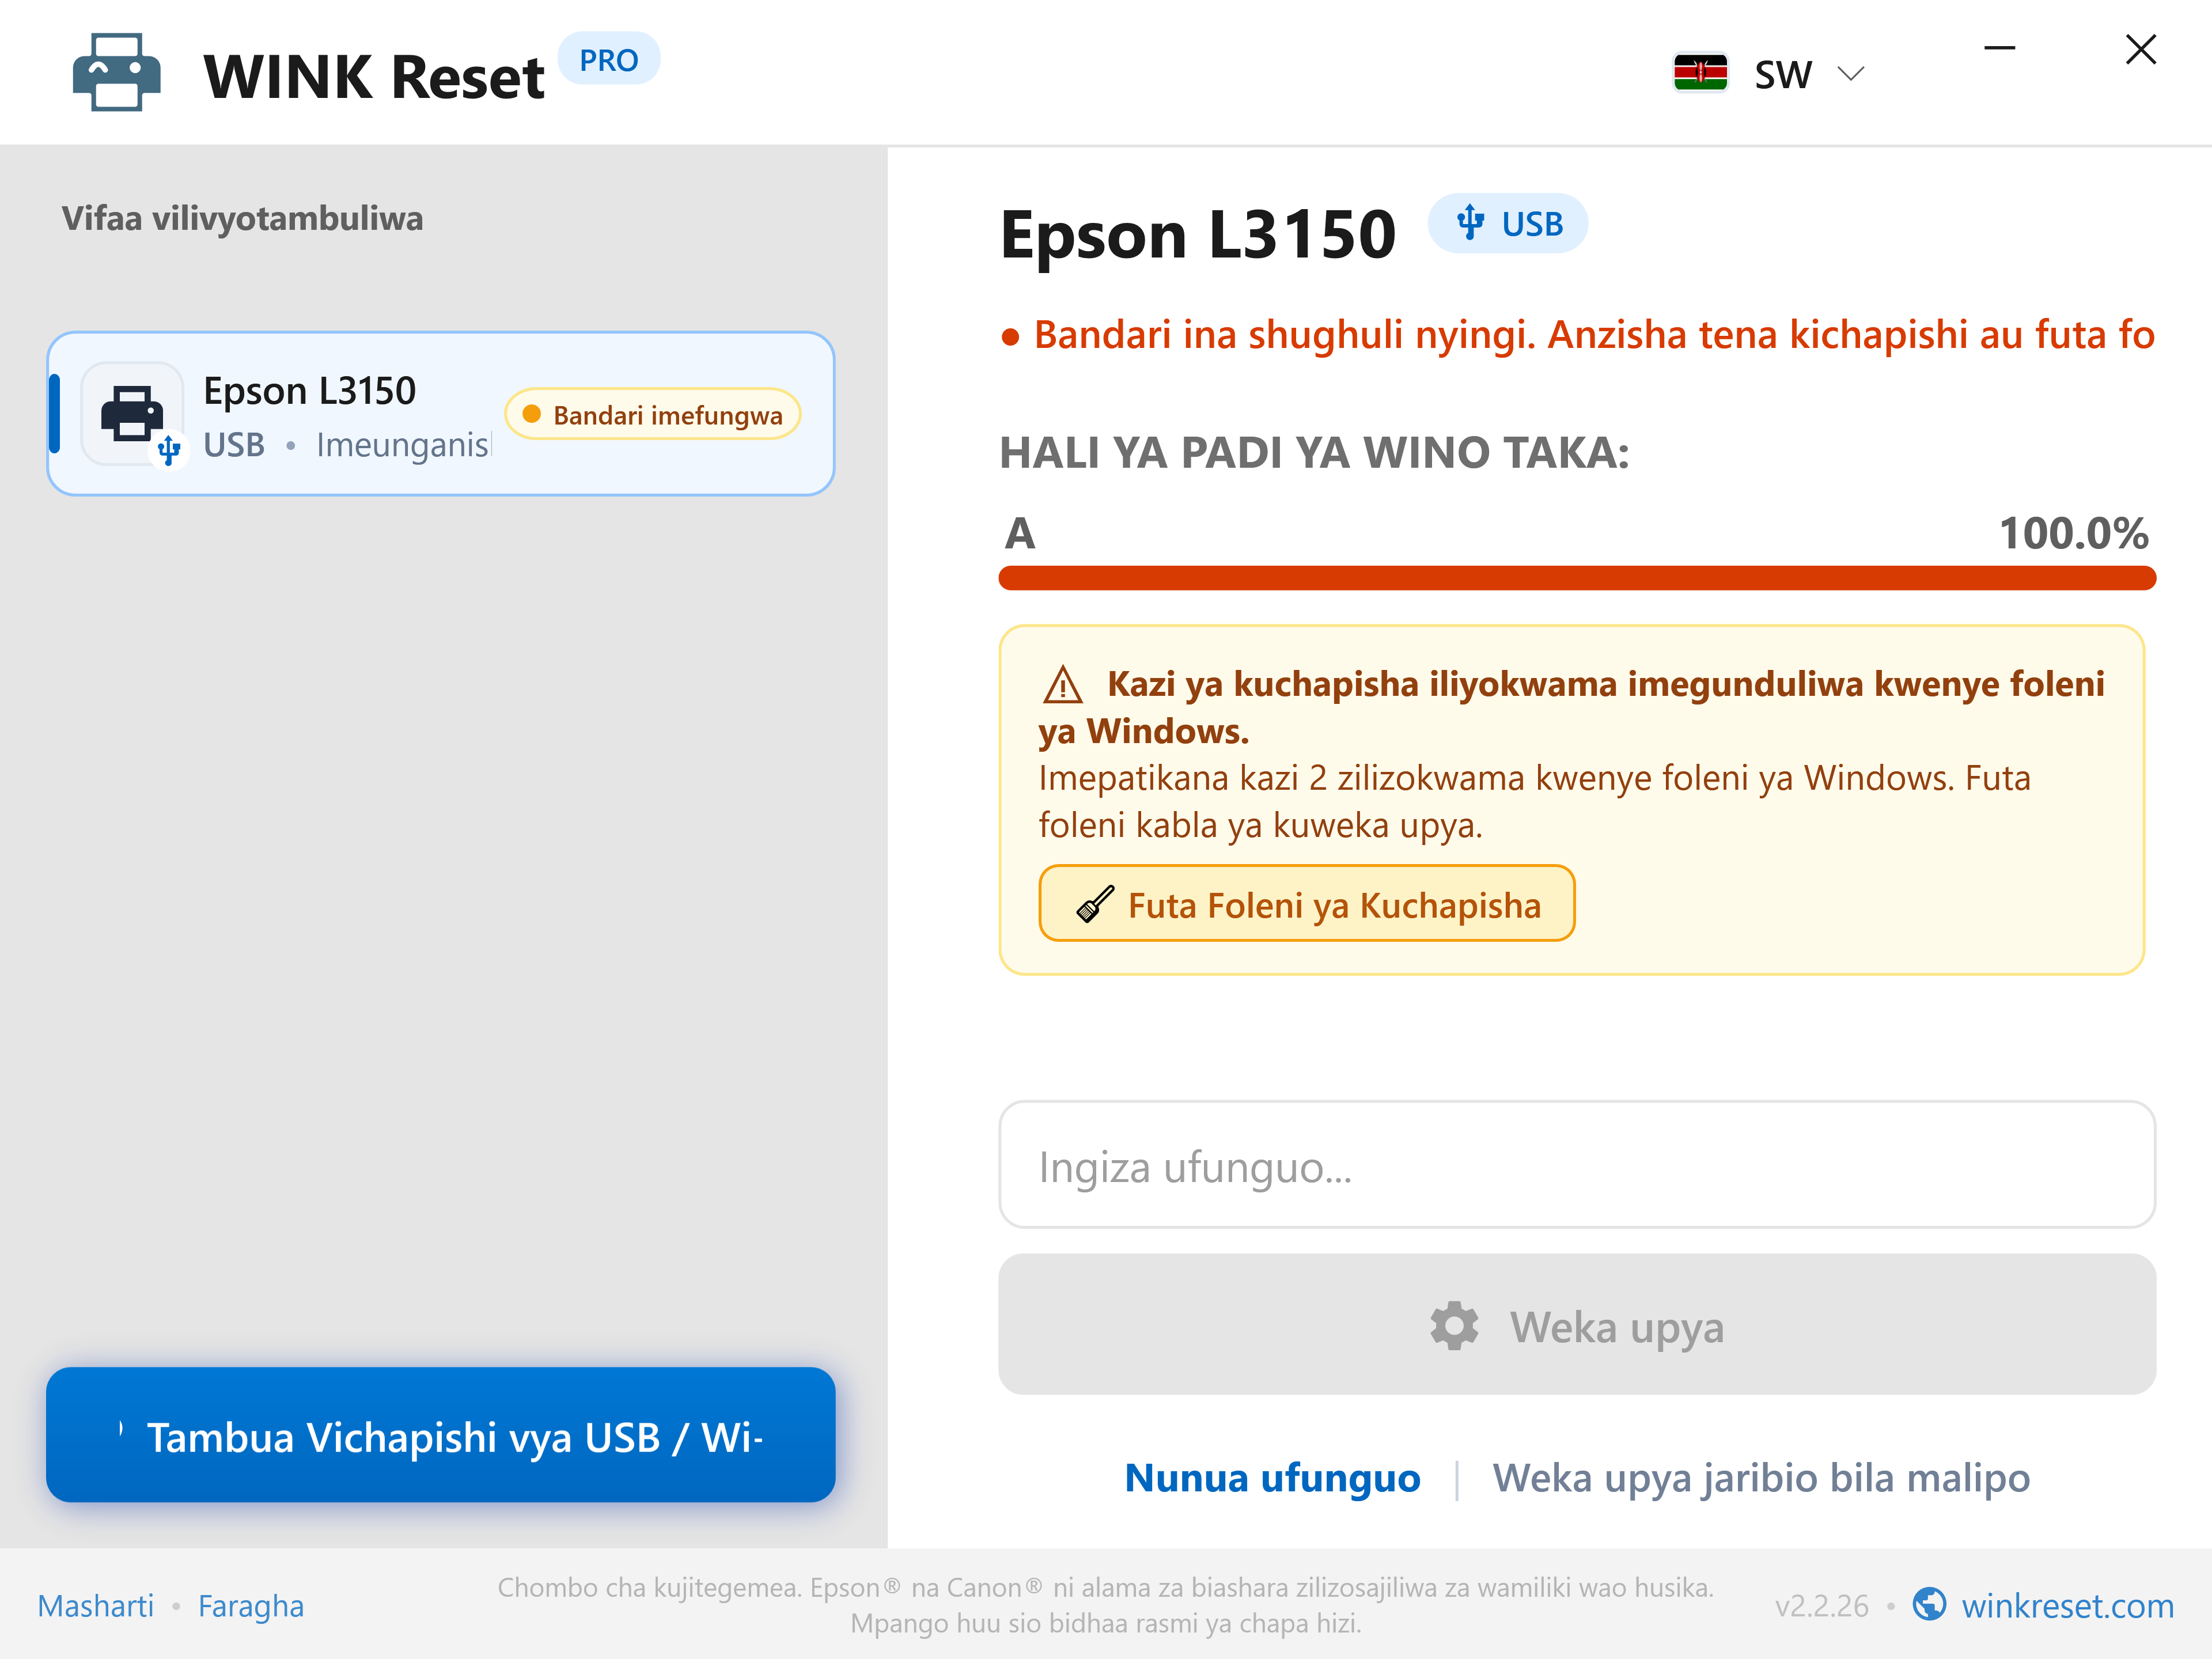Click the Epson L3150 printer device icon
This screenshot has height=1659, width=2212.
(x=132, y=414)
